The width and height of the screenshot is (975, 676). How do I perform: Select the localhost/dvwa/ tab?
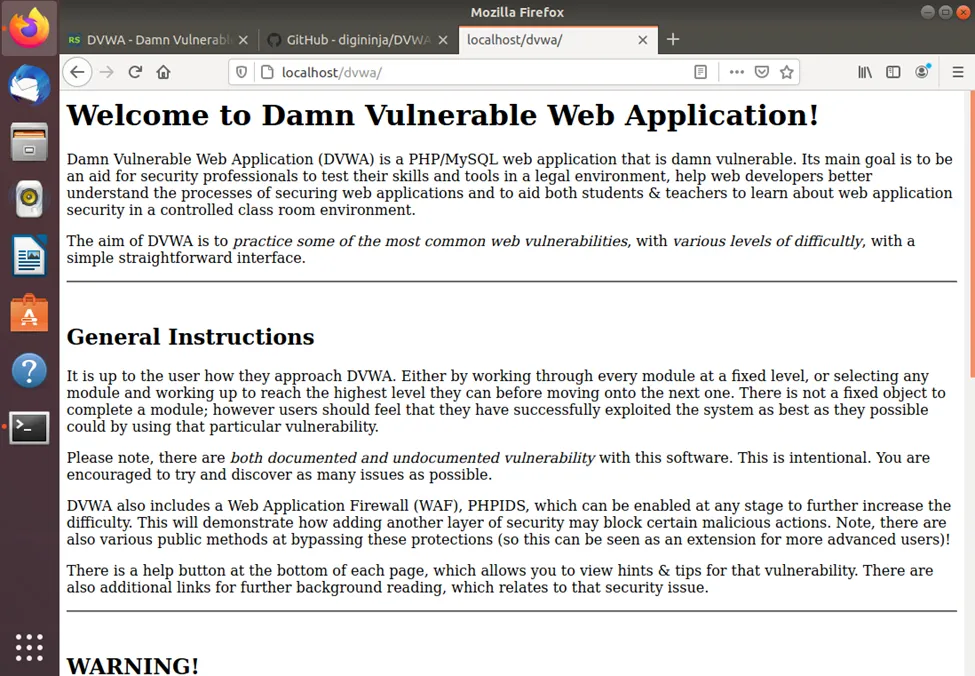coord(558,40)
